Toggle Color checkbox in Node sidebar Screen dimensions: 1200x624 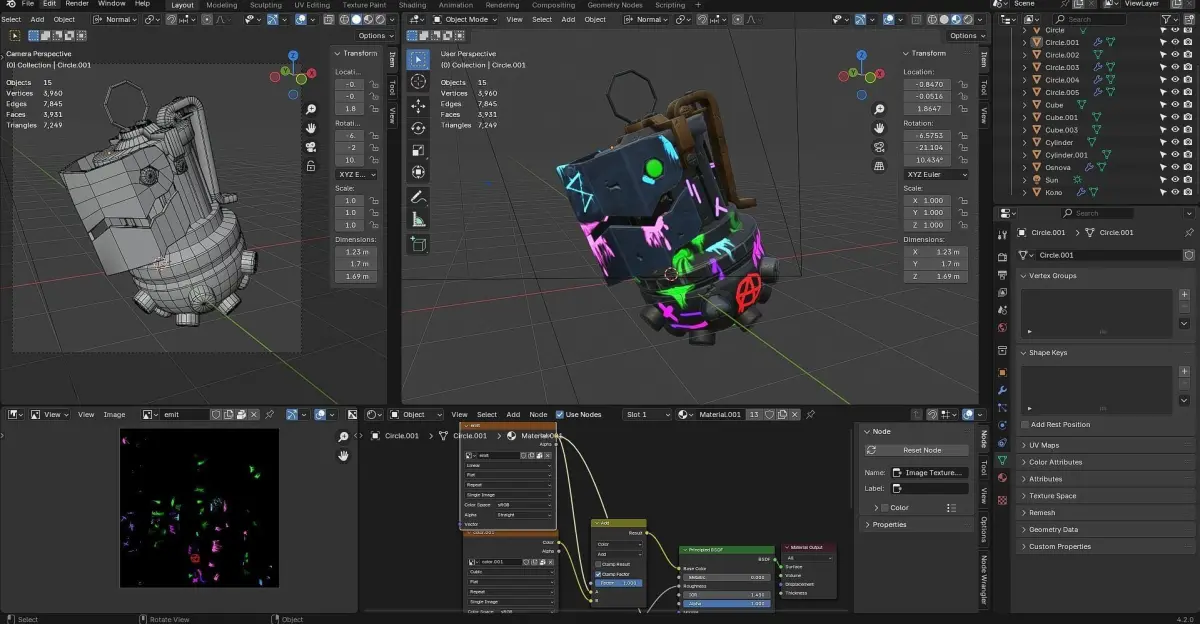[884, 508]
